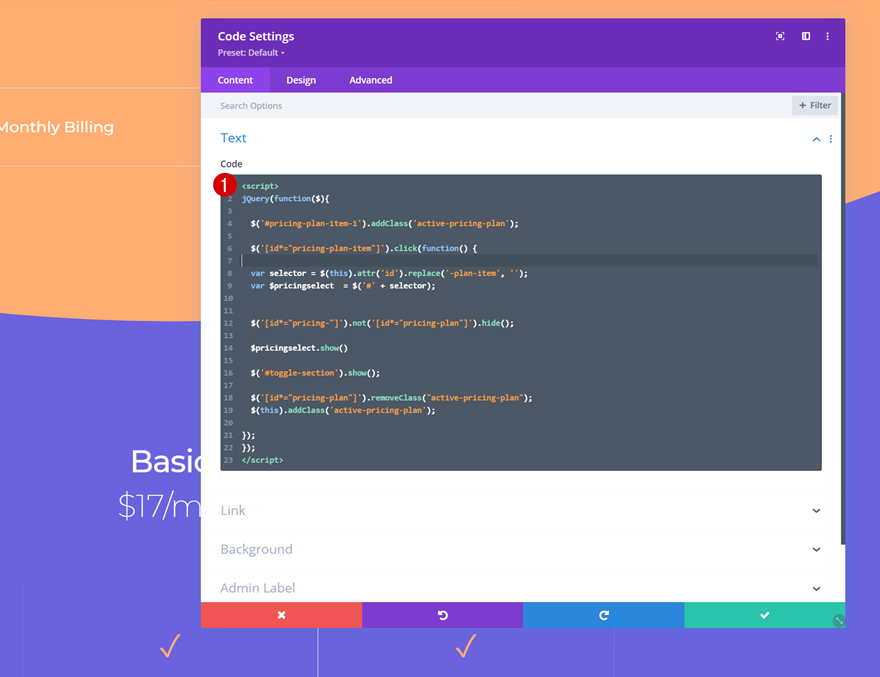Switch to the Design tab

click(x=301, y=80)
